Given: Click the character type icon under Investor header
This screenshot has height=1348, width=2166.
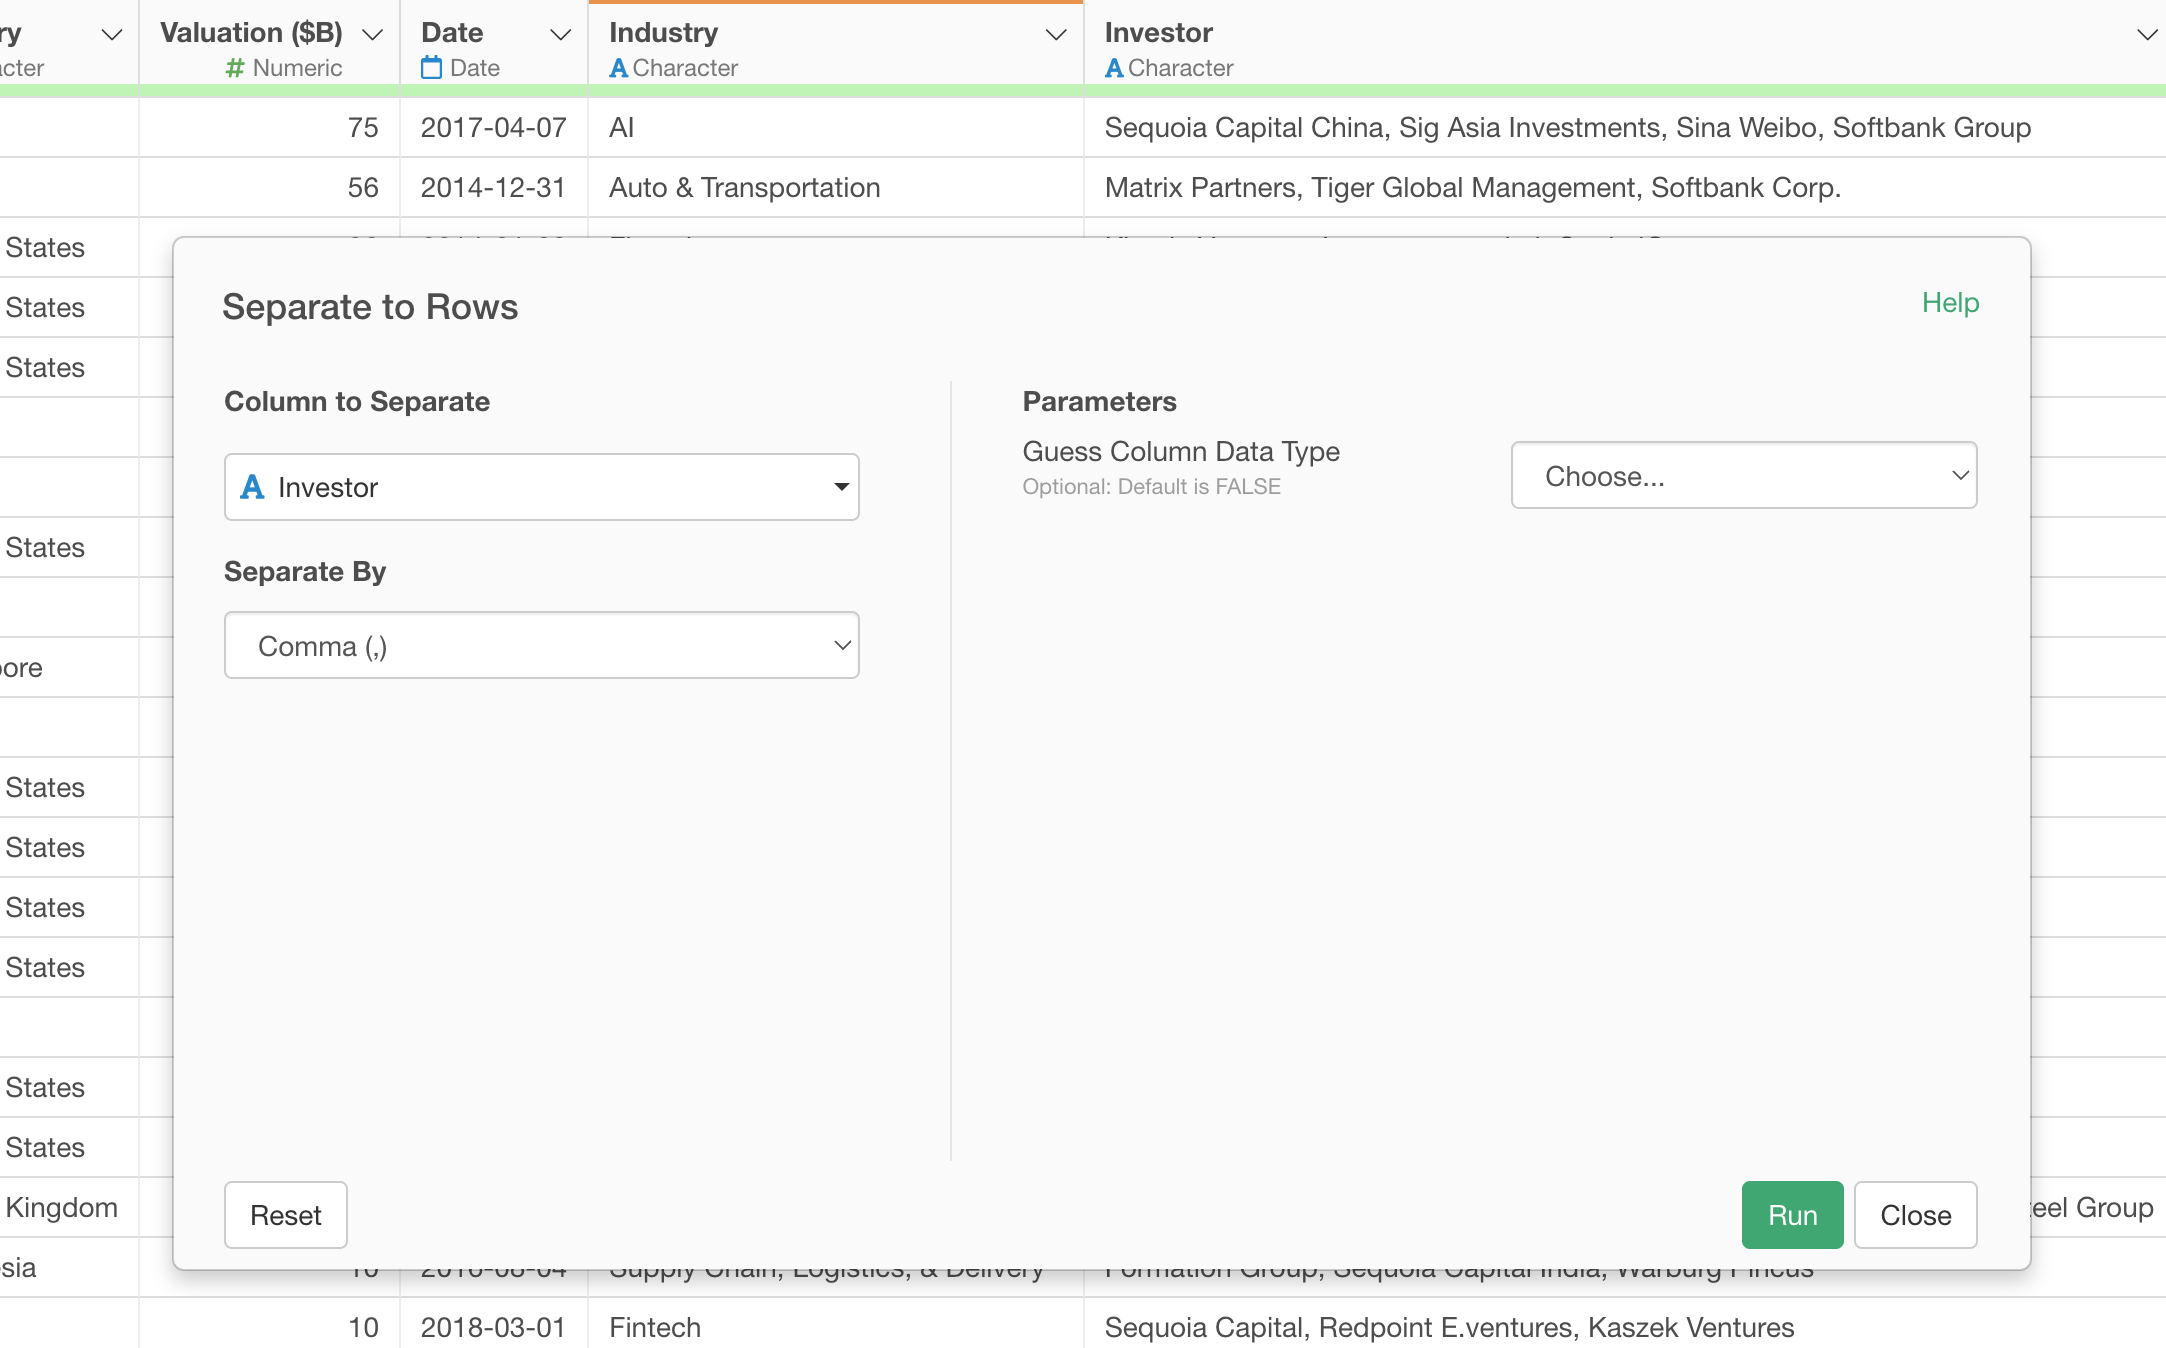Looking at the screenshot, I should pyautogui.click(x=1114, y=68).
